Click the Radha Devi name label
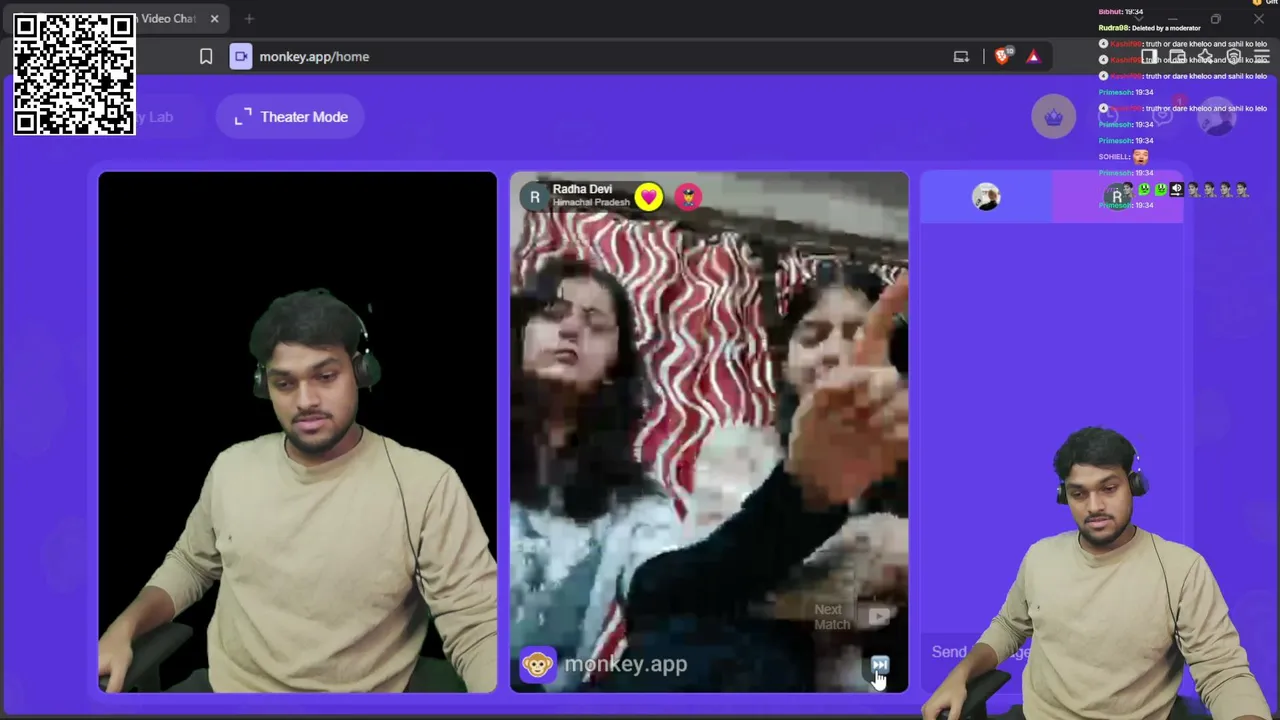Screen dimensions: 1280x720 [x=582, y=189]
